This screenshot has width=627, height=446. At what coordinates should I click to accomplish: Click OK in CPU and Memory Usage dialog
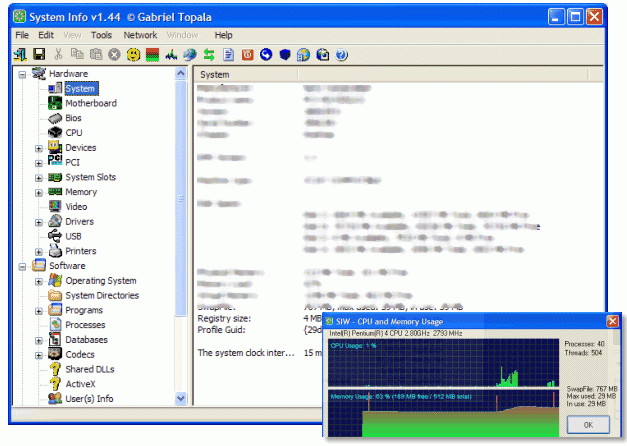pyautogui.click(x=588, y=425)
